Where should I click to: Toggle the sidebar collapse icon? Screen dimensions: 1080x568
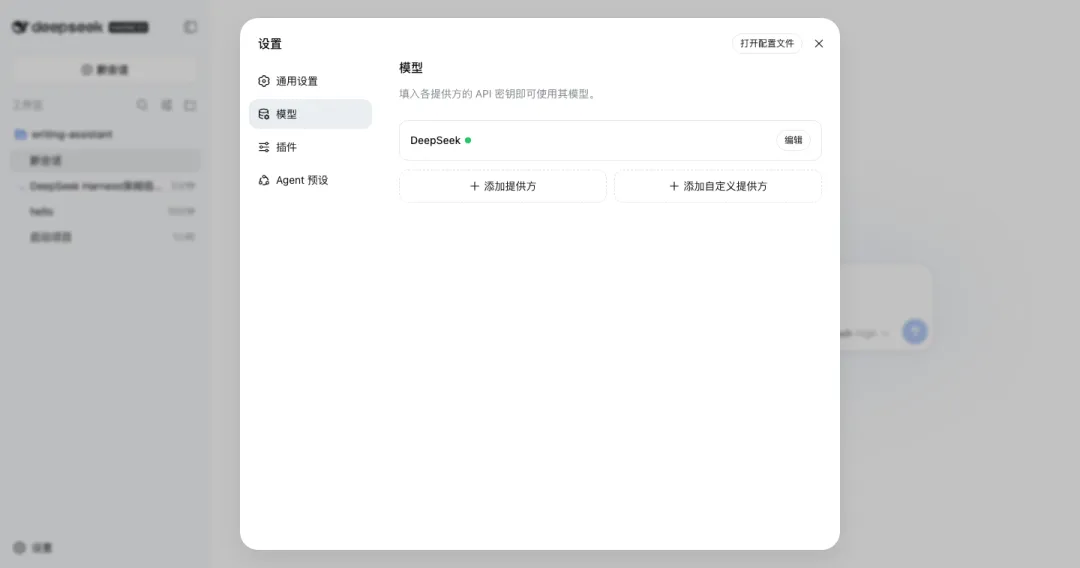pos(191,27)
